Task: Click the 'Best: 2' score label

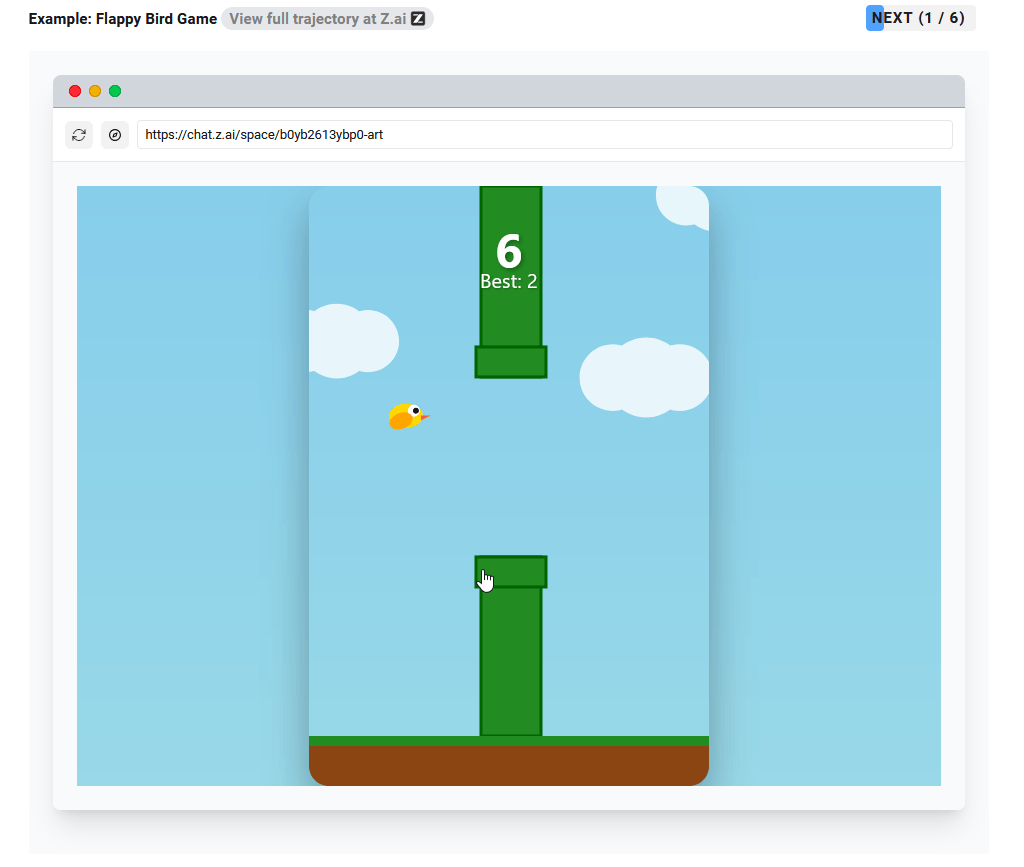Action: [509, 281]
